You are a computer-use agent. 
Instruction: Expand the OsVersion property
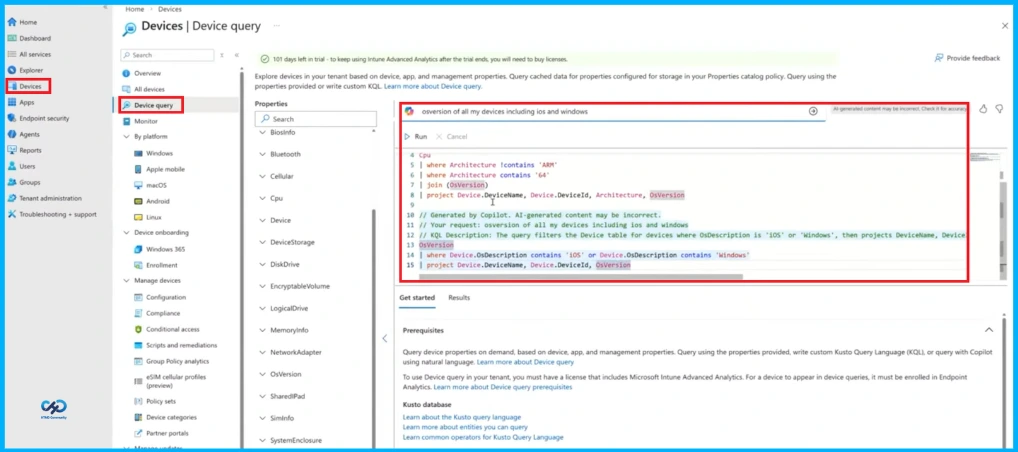point(262,374)
